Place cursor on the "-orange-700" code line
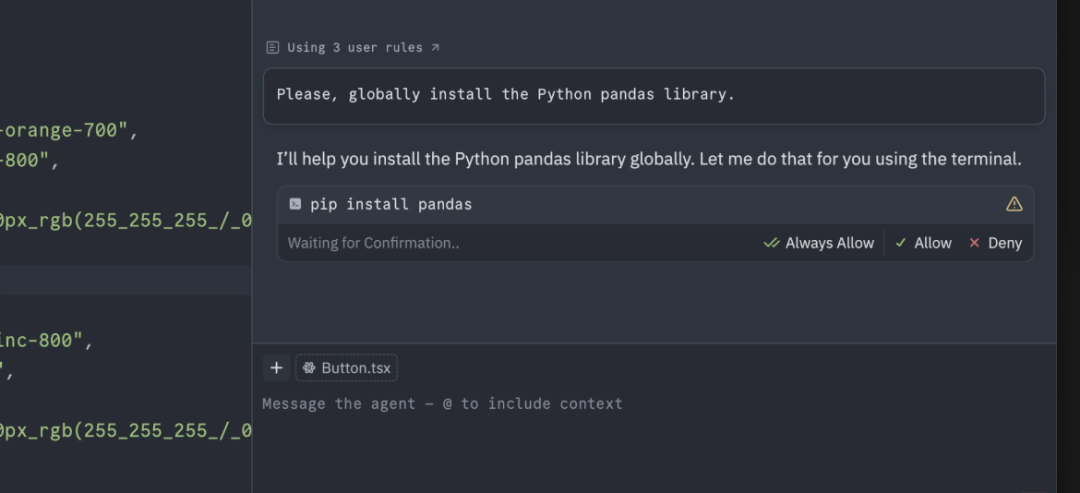Image resolution: width=1080 pixels, height=493 pixels. (x=69, y=130)
